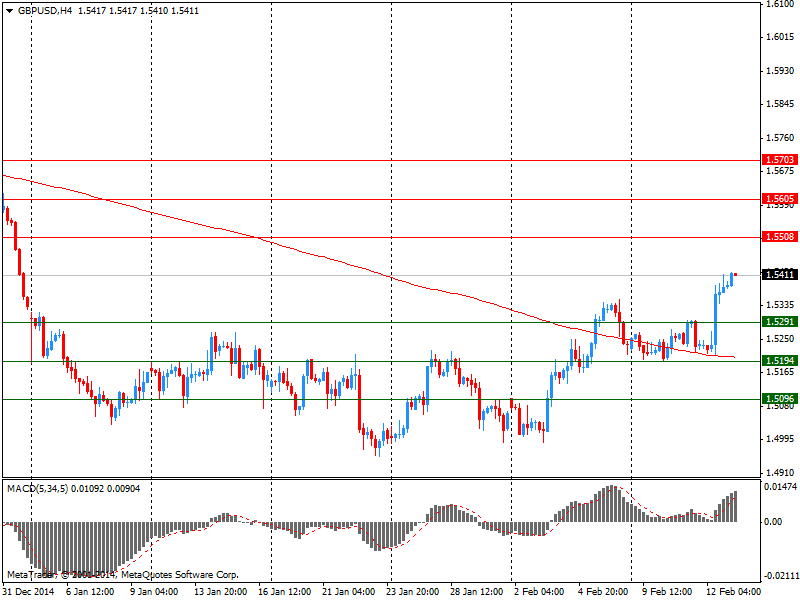Click the green 1.5291 support price label
This screenshot has height=600, width=800.
[x=780, y=322]
